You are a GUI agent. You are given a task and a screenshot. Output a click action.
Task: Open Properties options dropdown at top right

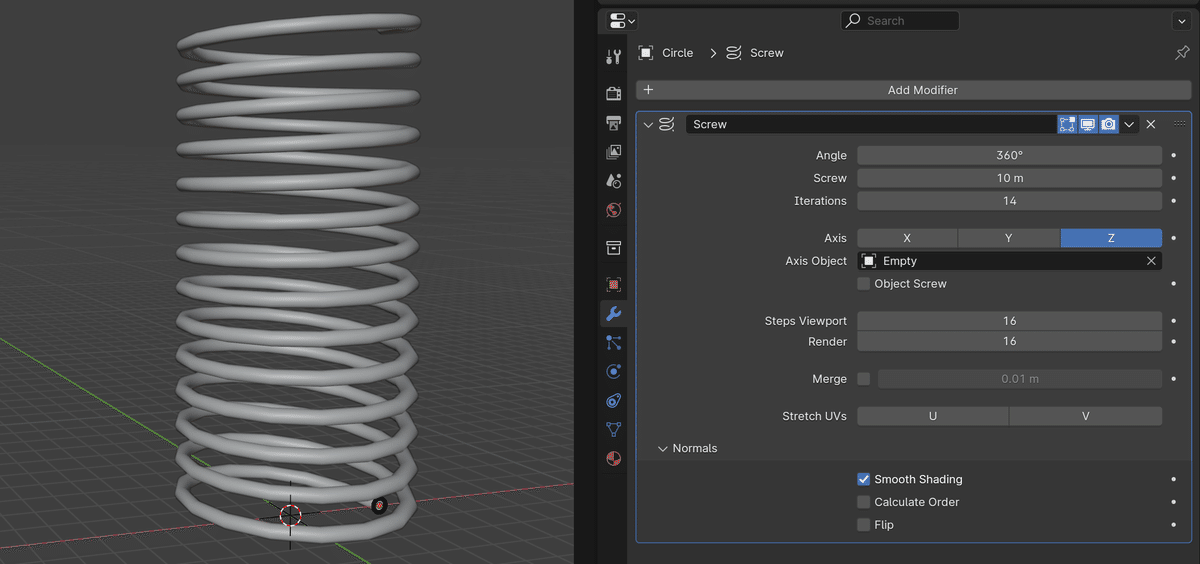(1181, 20)
